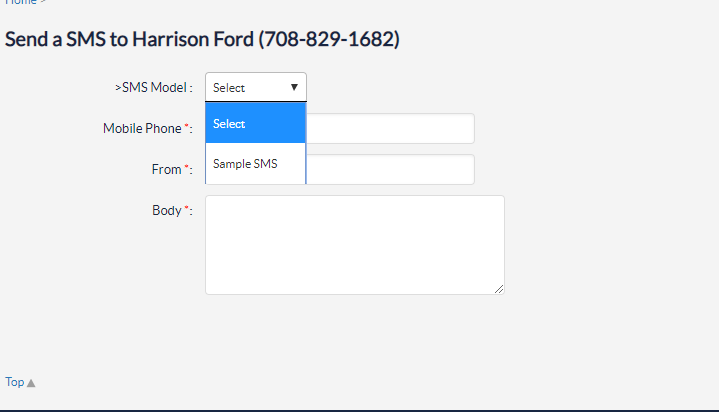Click the From field label
Viewport: 719px width, 412px height.
click(x=166, y=169)
